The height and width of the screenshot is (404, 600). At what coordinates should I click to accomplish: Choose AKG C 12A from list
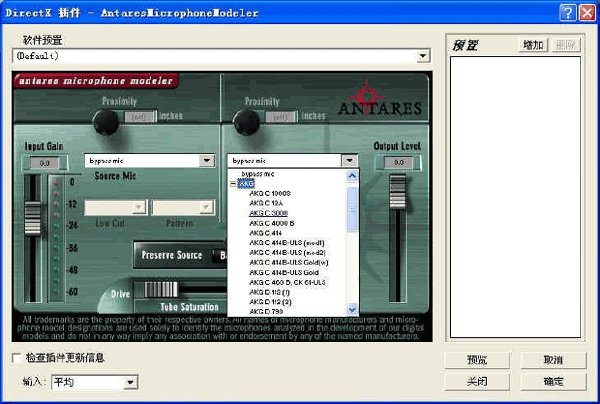[x=266, y=203]
